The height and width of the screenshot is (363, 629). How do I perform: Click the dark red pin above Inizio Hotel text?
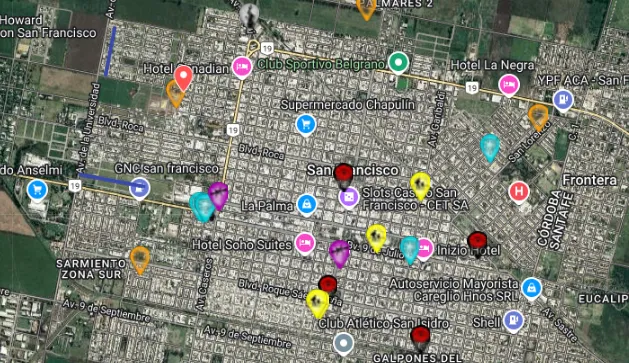click(x=477, y=244)
